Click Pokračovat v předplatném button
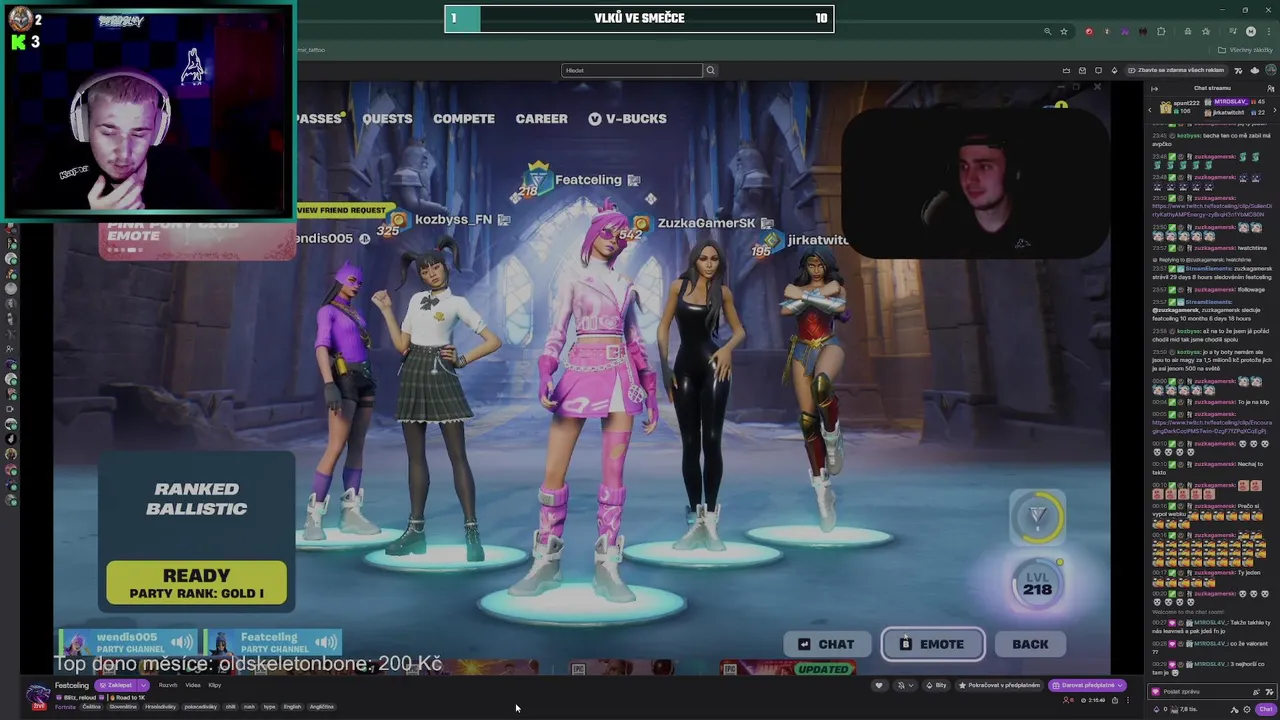 pos(999,685)
